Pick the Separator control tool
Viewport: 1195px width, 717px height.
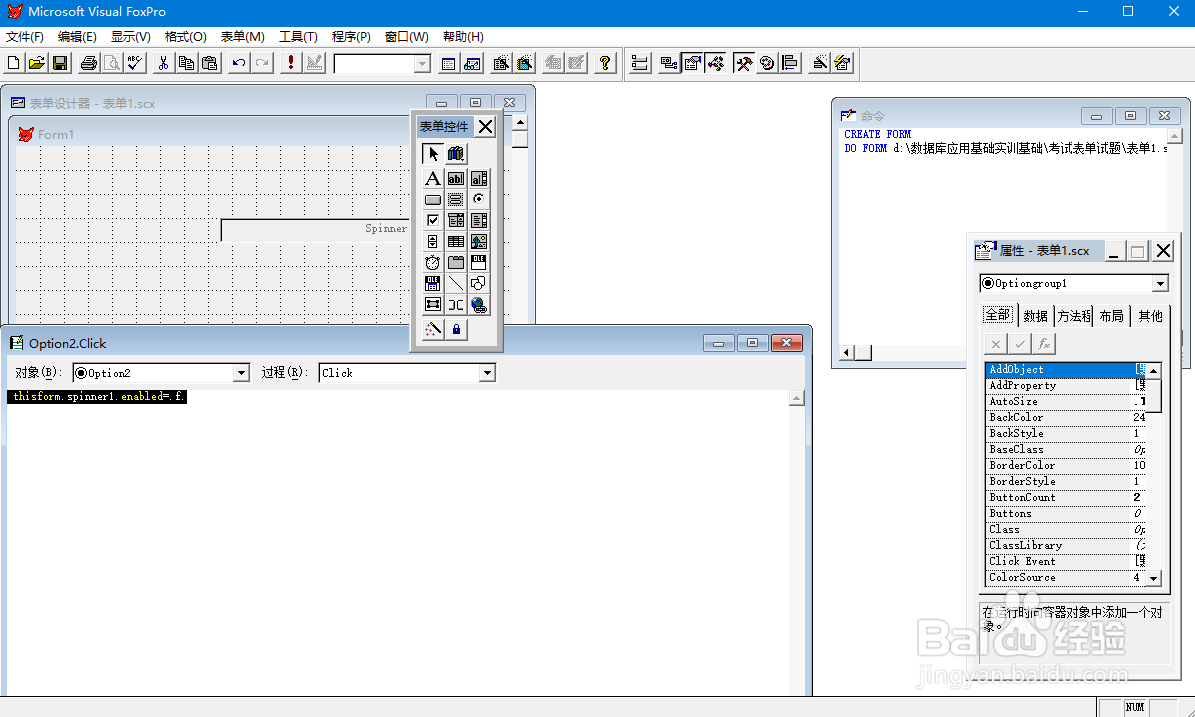coord(456,305)
